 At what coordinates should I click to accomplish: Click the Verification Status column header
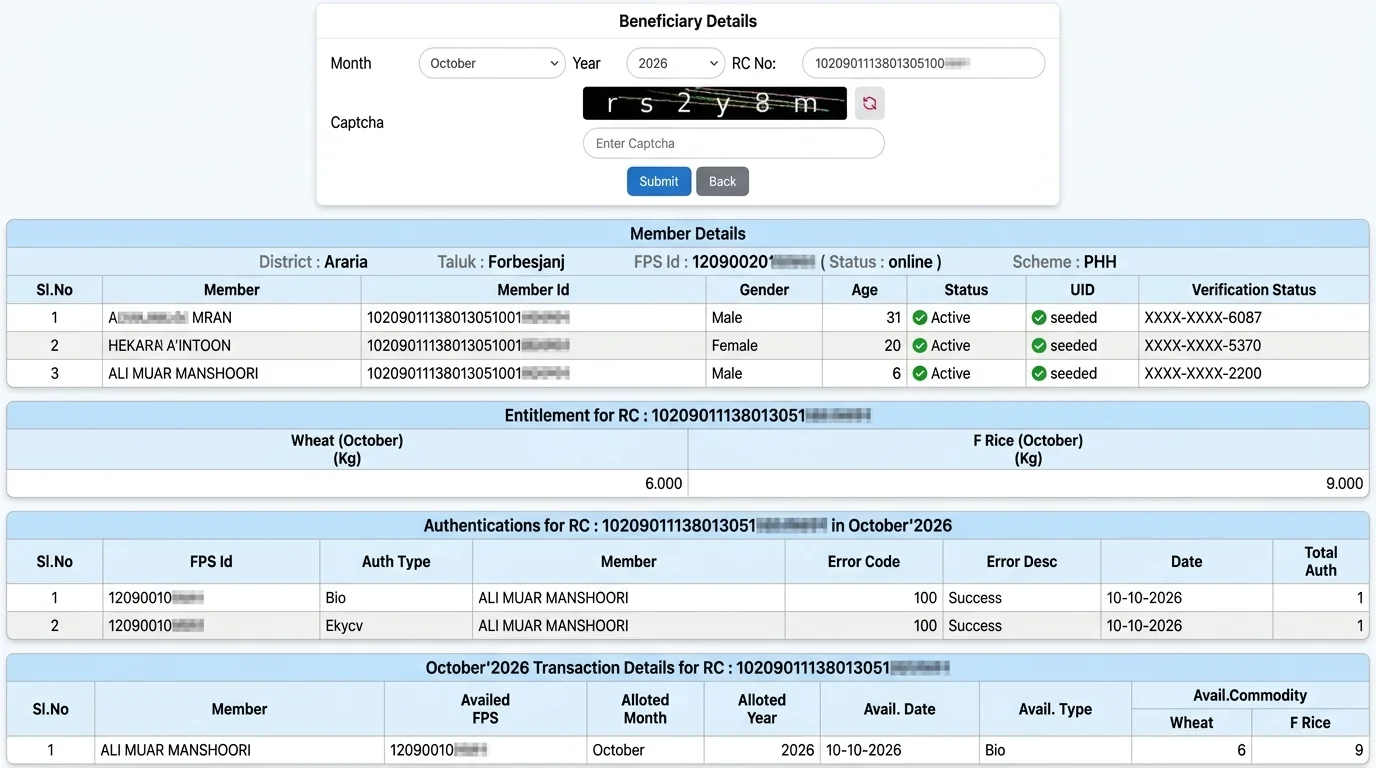(1253, 290)
